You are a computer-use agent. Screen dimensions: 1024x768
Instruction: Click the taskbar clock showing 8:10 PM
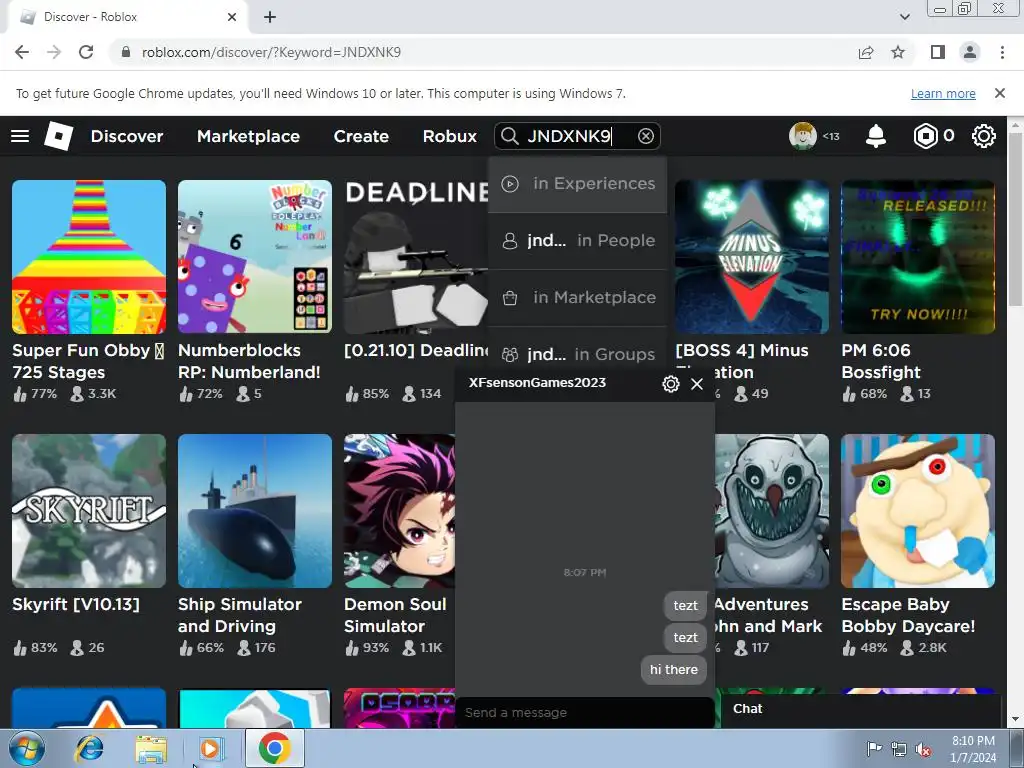[x=973, y=749]
